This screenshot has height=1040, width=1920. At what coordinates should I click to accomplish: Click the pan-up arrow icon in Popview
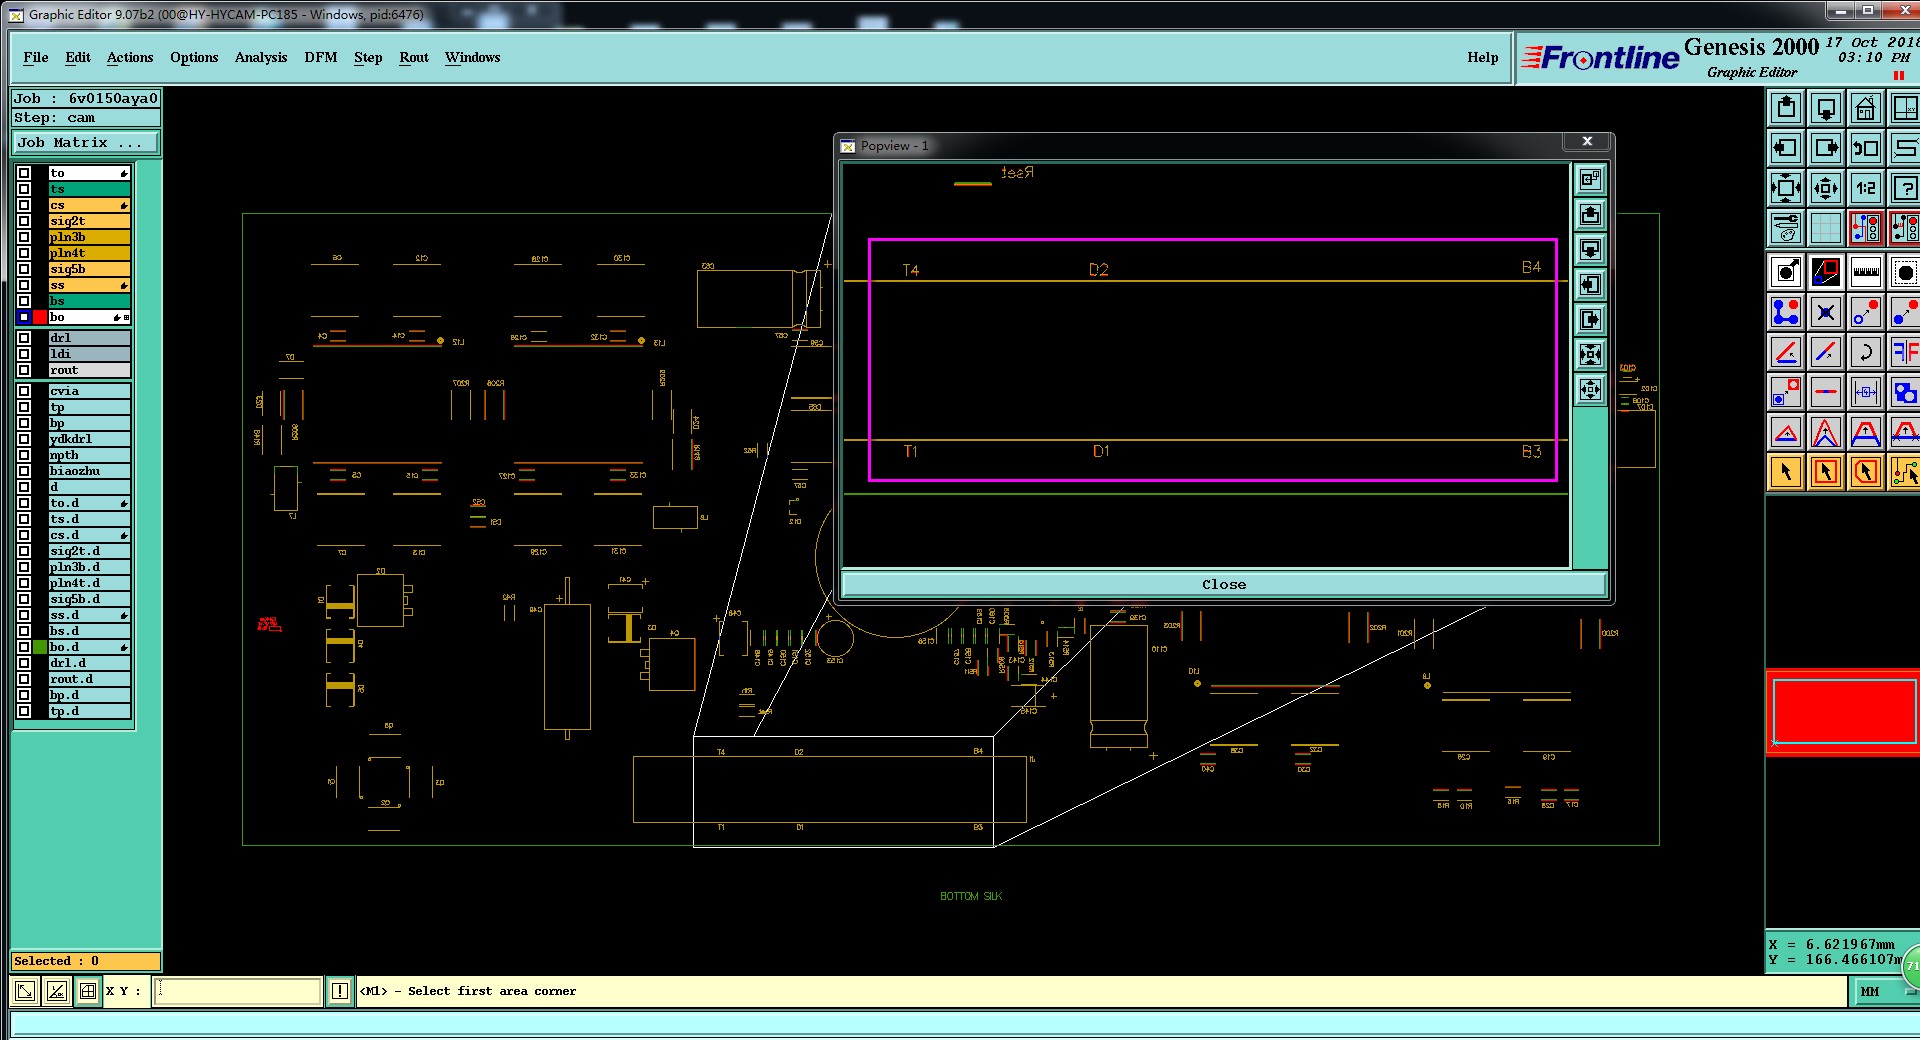click(x=1590, y=214)
